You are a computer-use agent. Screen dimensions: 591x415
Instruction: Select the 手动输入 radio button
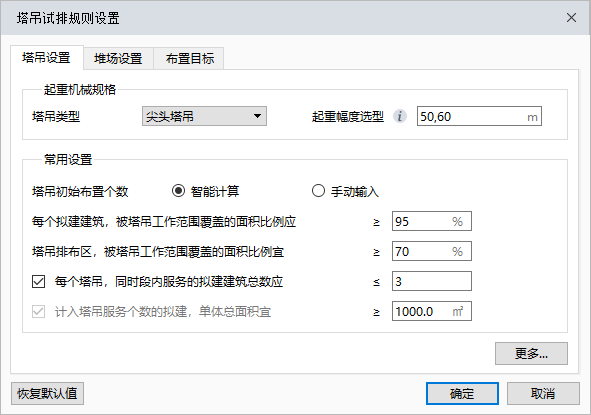[318, 191]
